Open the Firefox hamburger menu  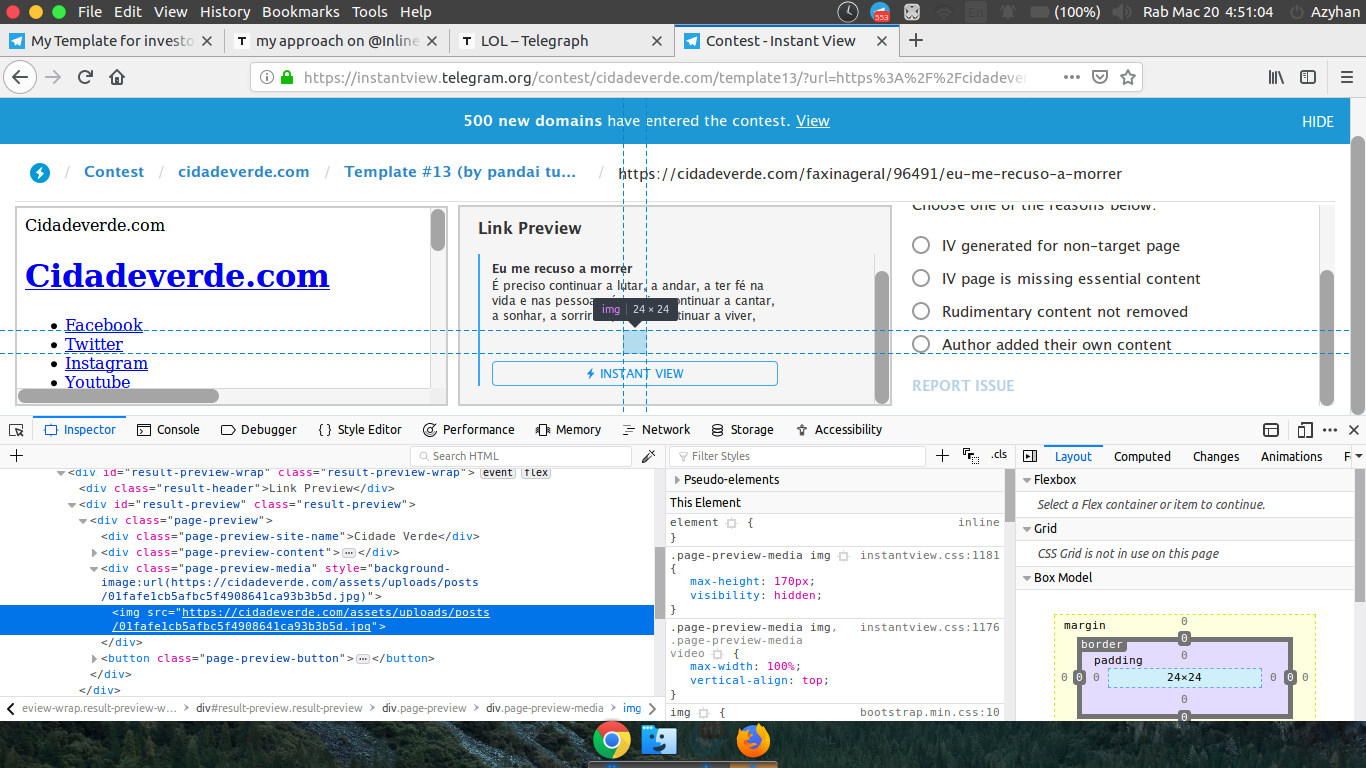[1346, 77]
